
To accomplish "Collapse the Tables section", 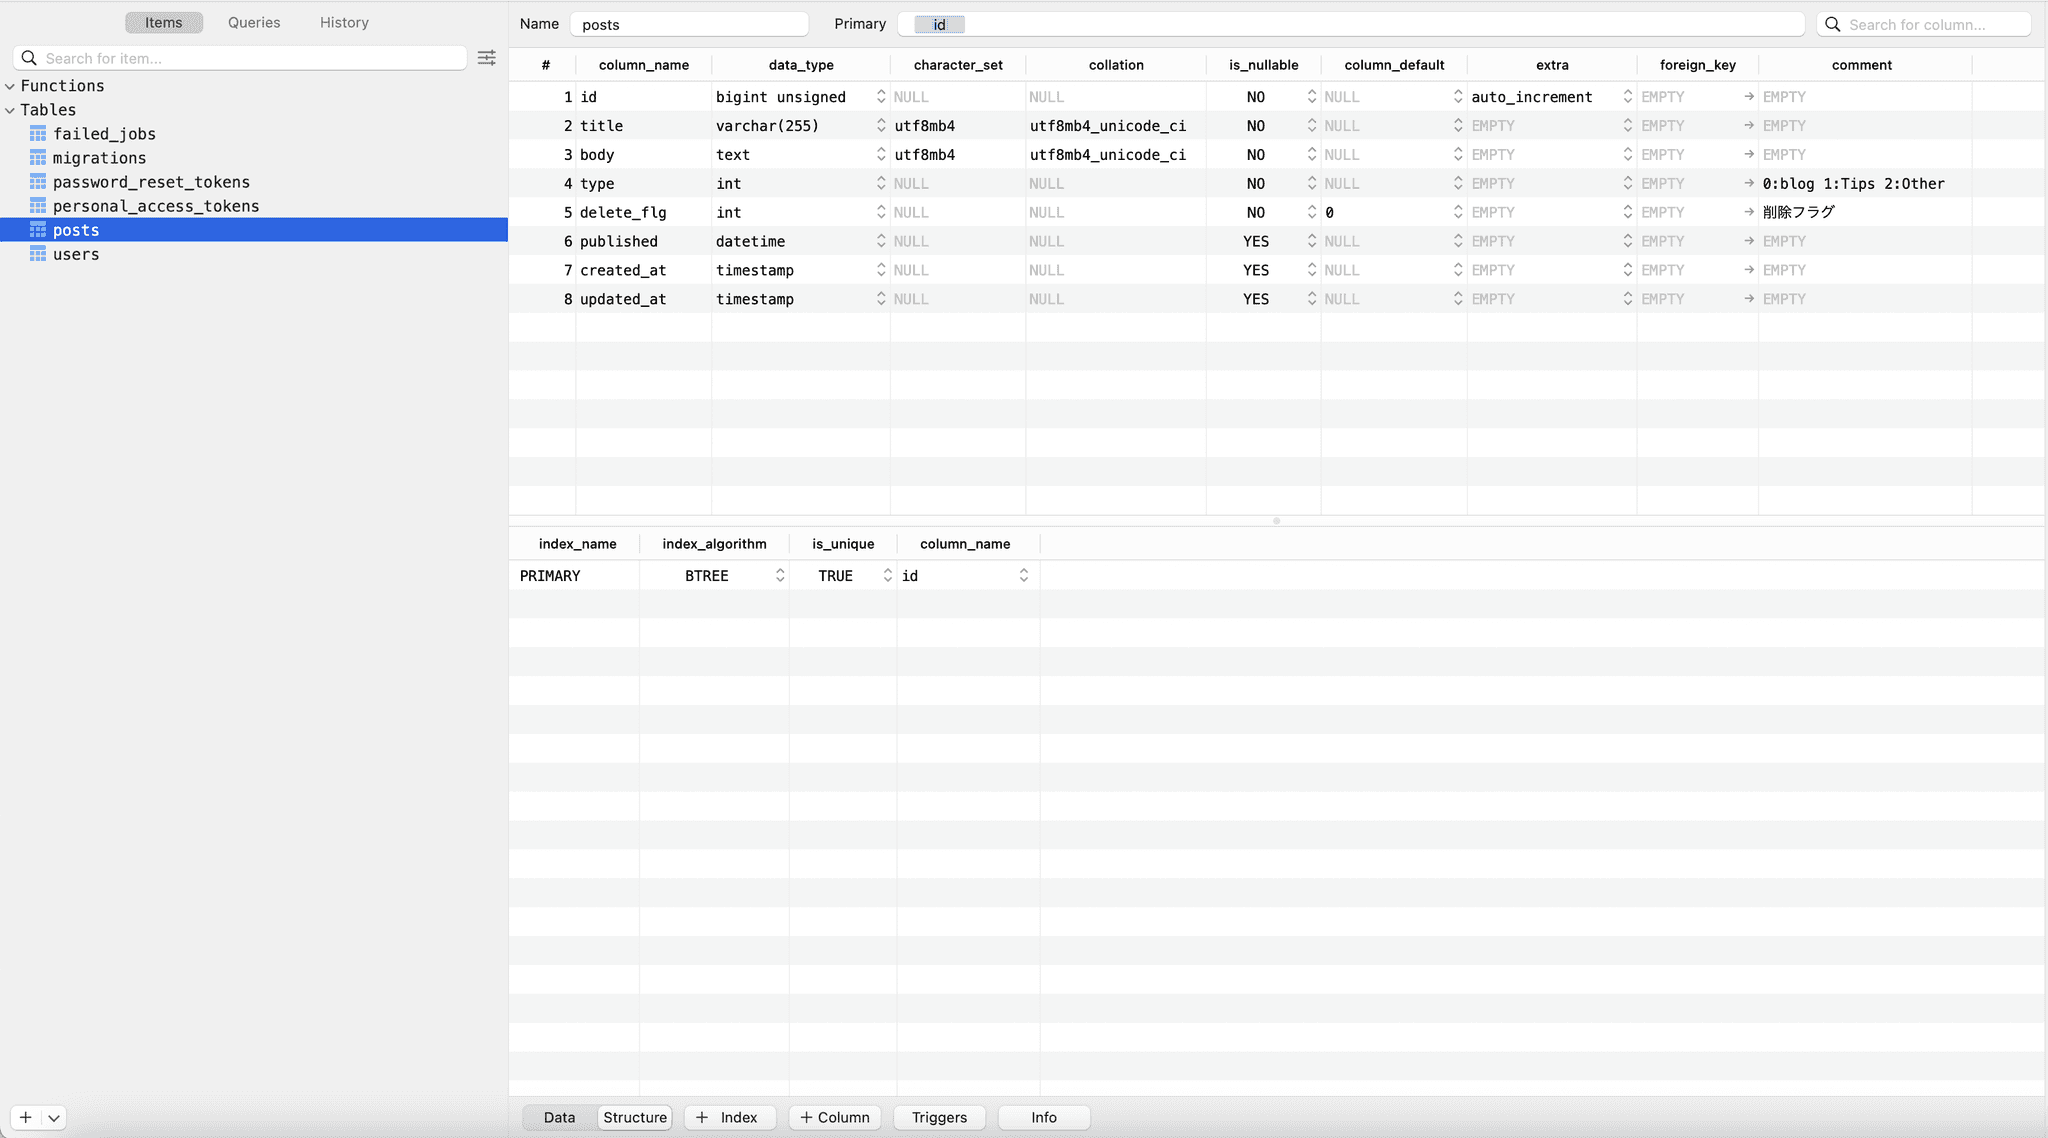I will (10, 110).
